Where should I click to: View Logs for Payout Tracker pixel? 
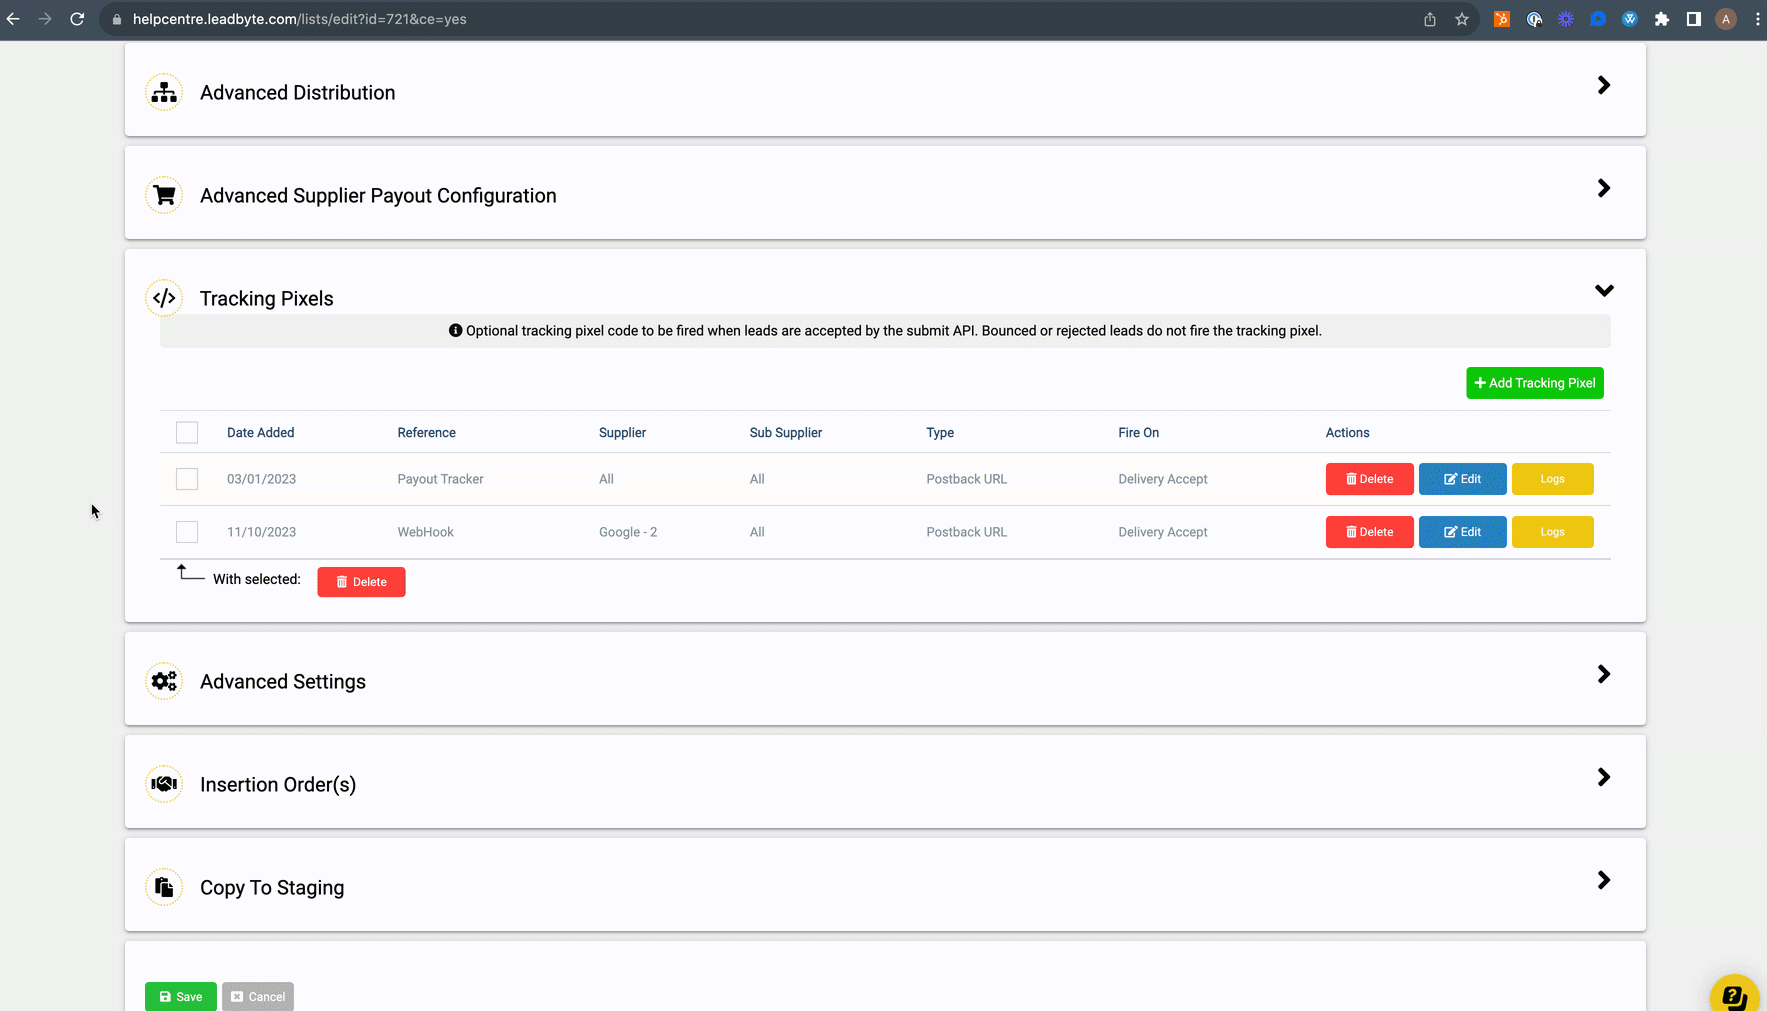(1552, 479)
